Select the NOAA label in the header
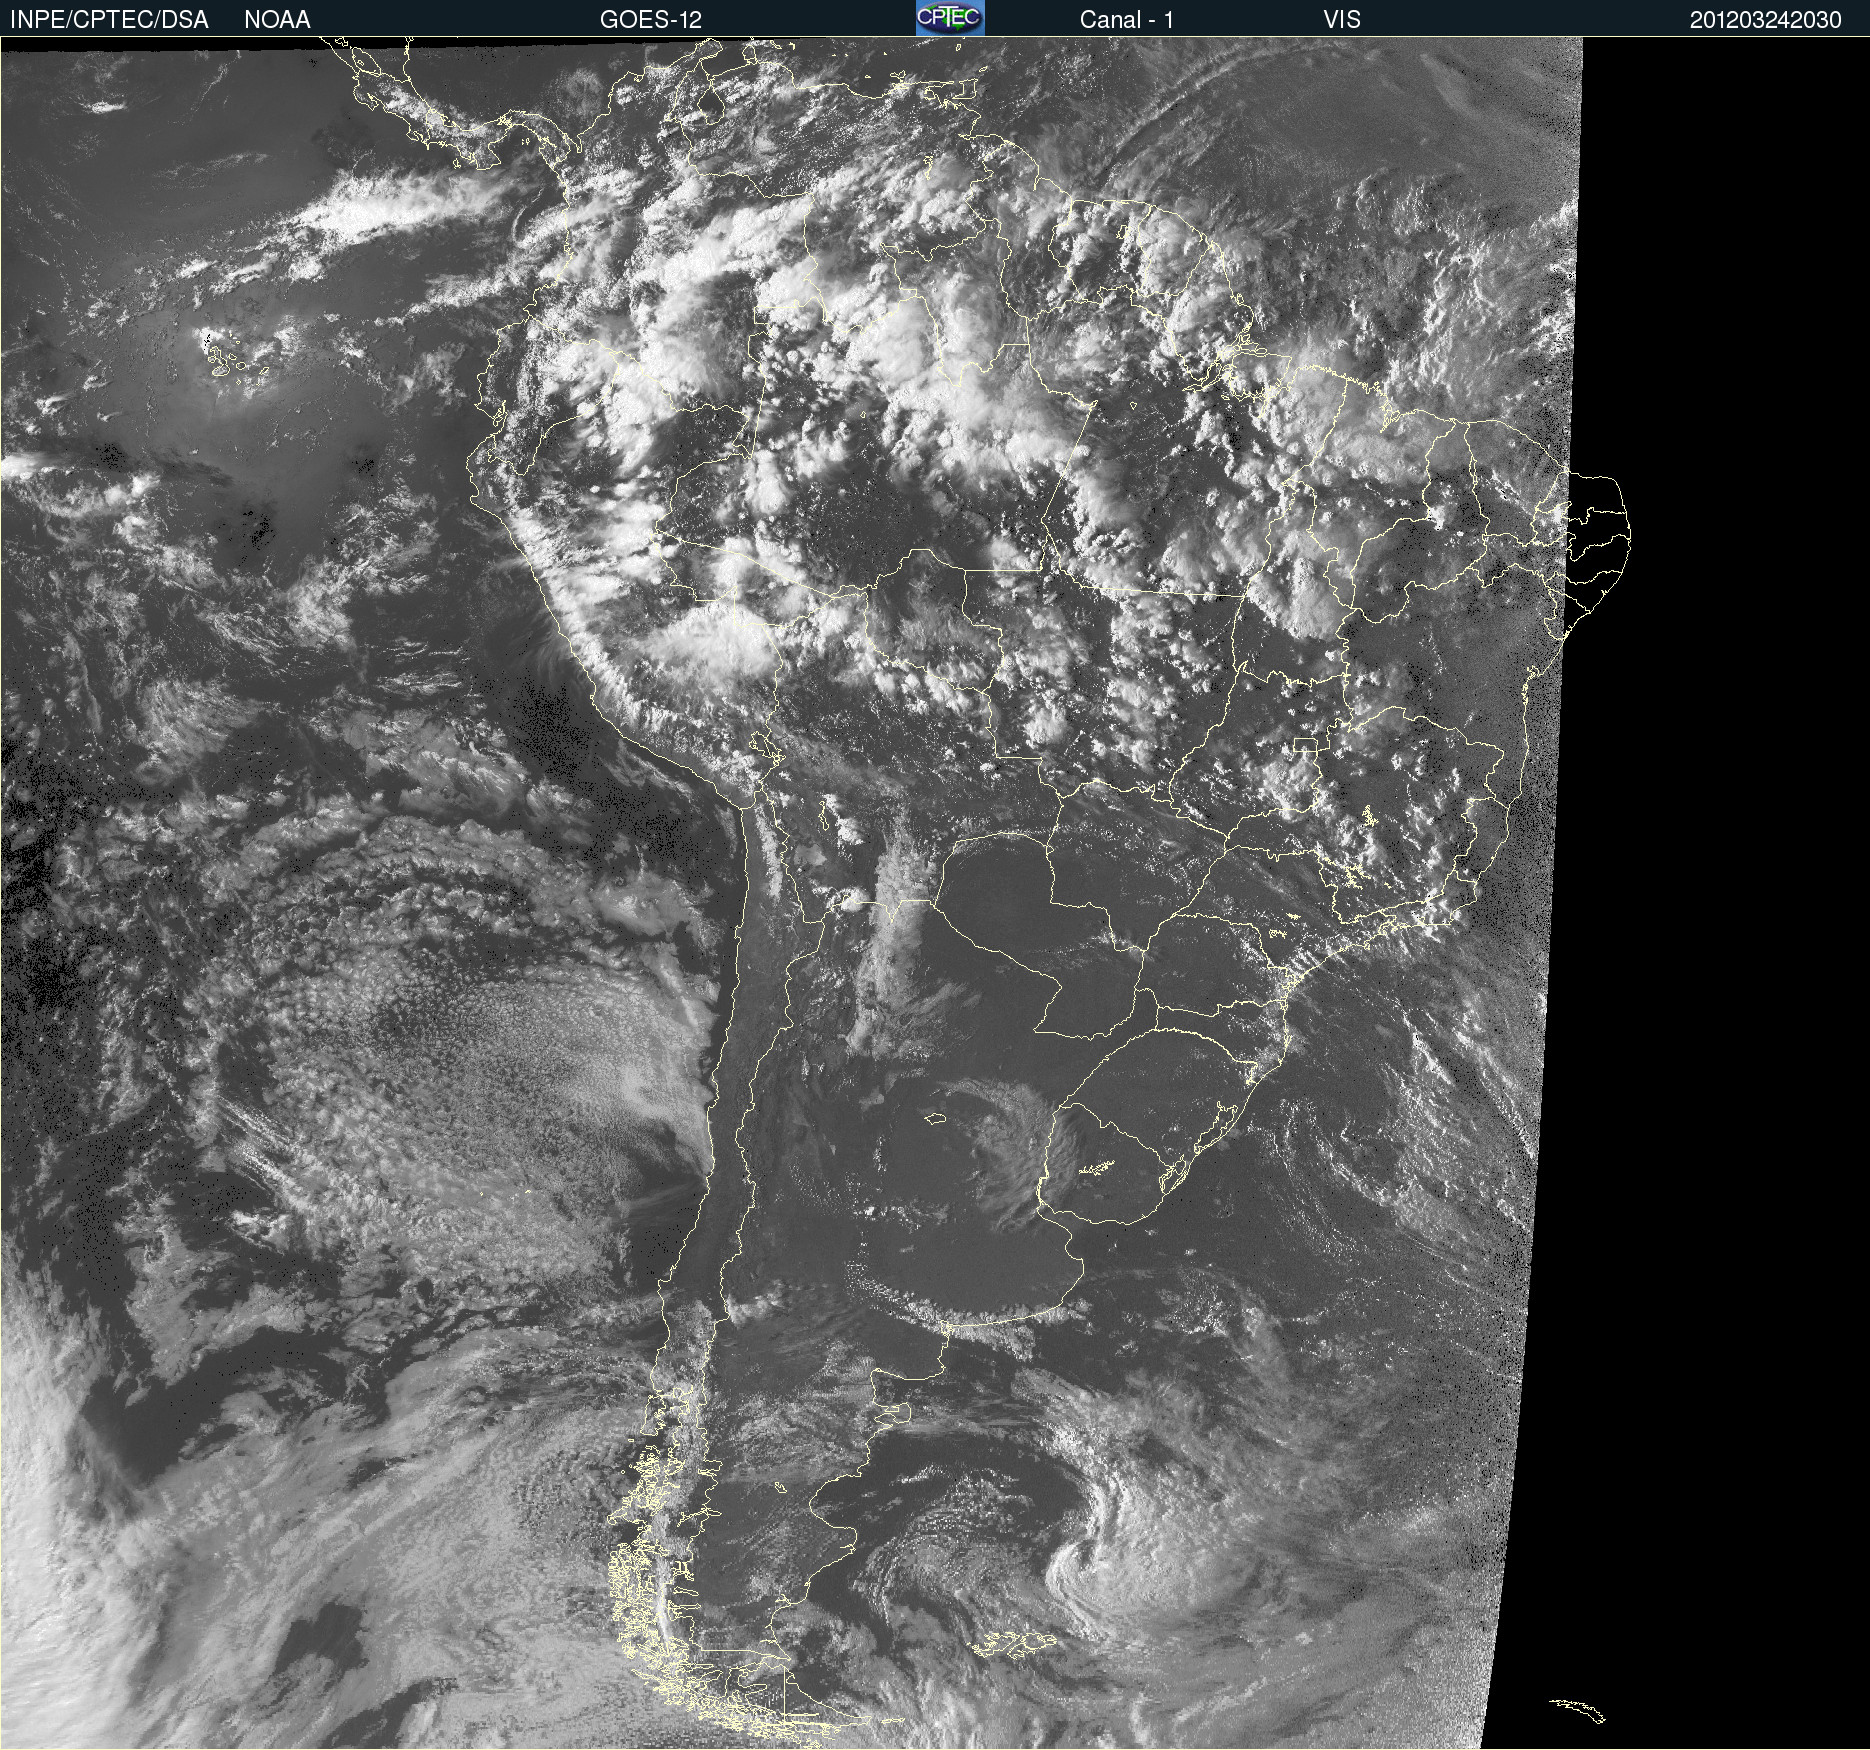This screenshot has width=1870, height=1750. (277, 20)
